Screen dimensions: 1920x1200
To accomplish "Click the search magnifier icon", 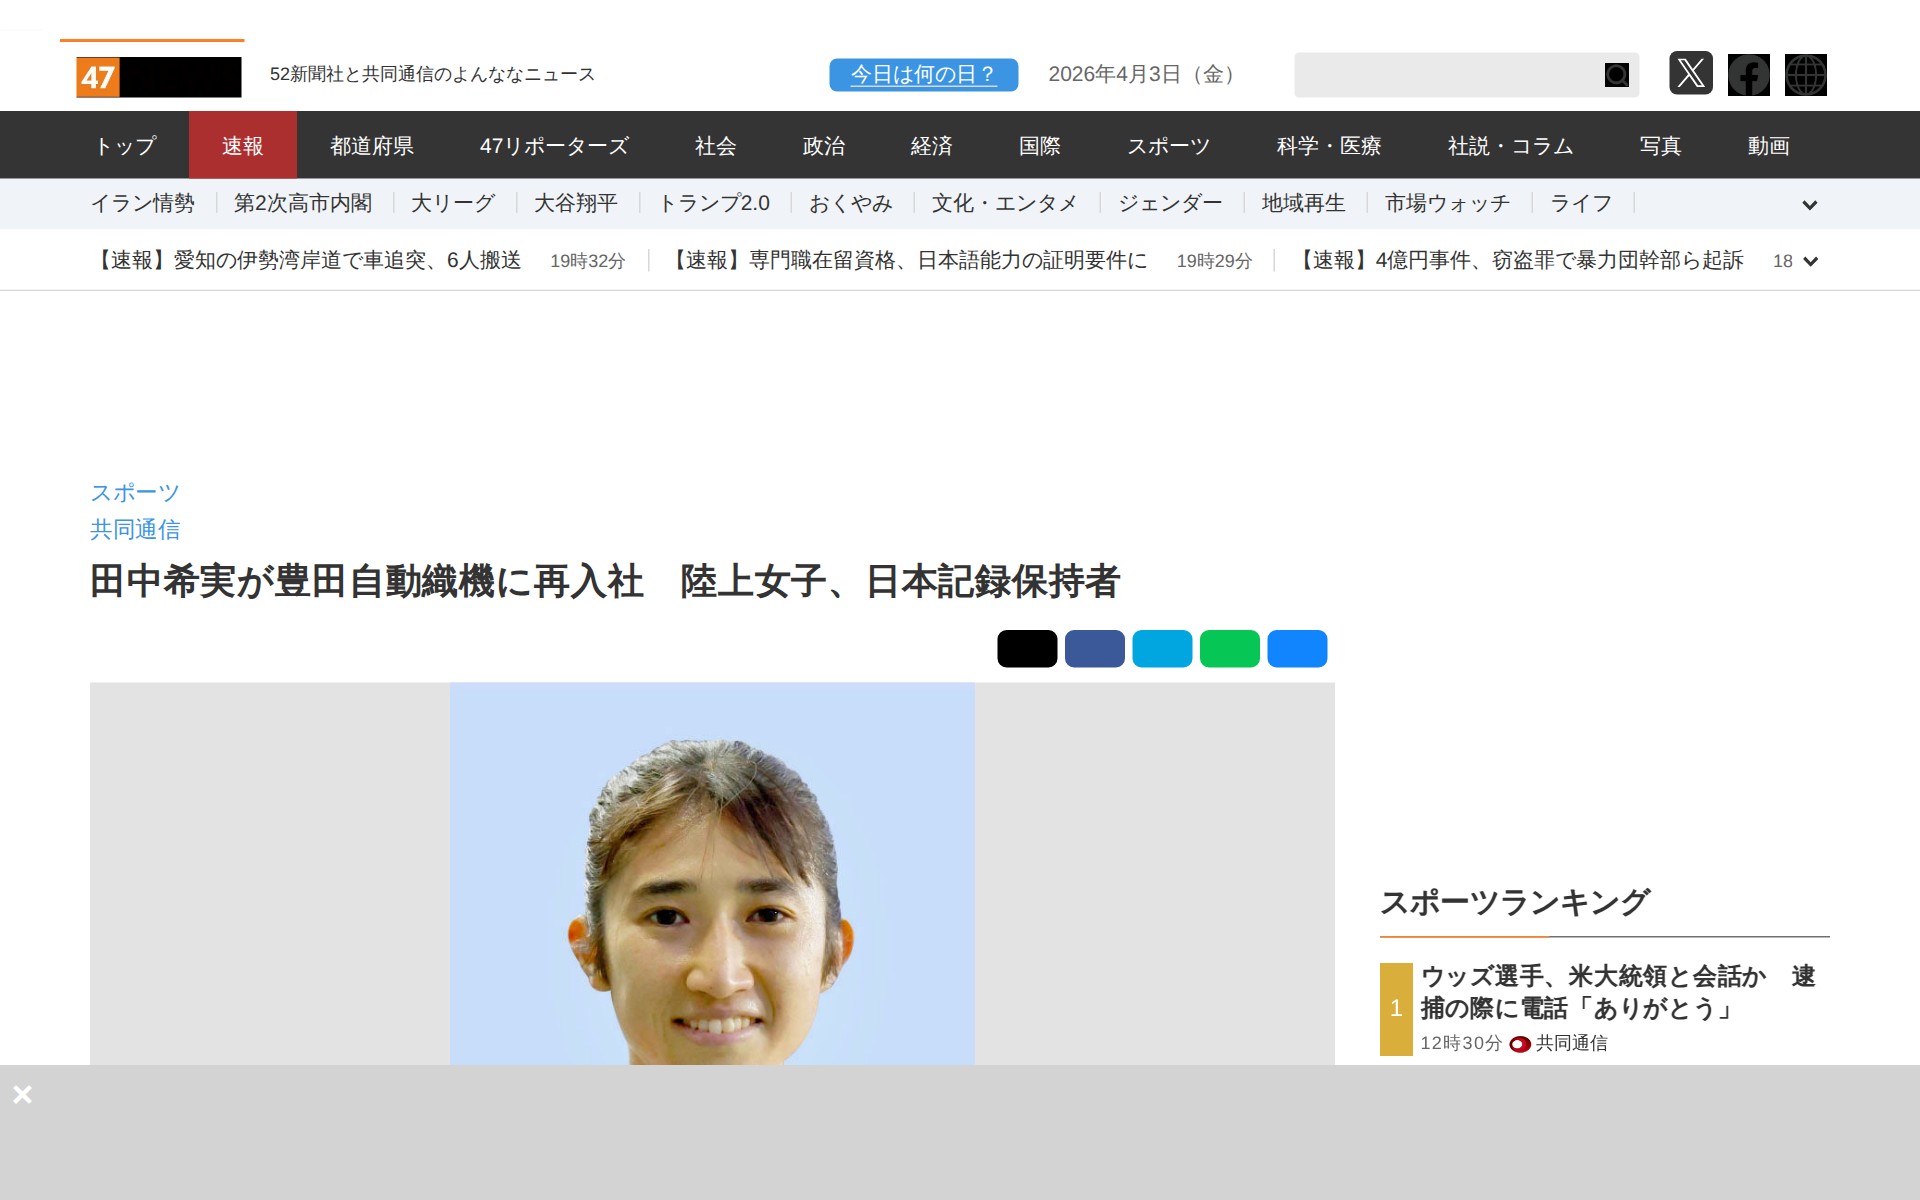I will point(1616,75).
